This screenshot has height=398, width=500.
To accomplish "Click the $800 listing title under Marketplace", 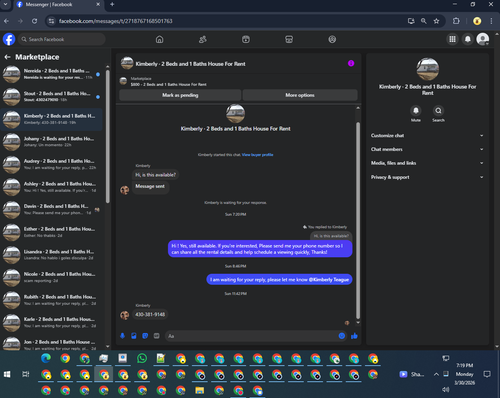I will pyautogui.click(x=168, y=85).
